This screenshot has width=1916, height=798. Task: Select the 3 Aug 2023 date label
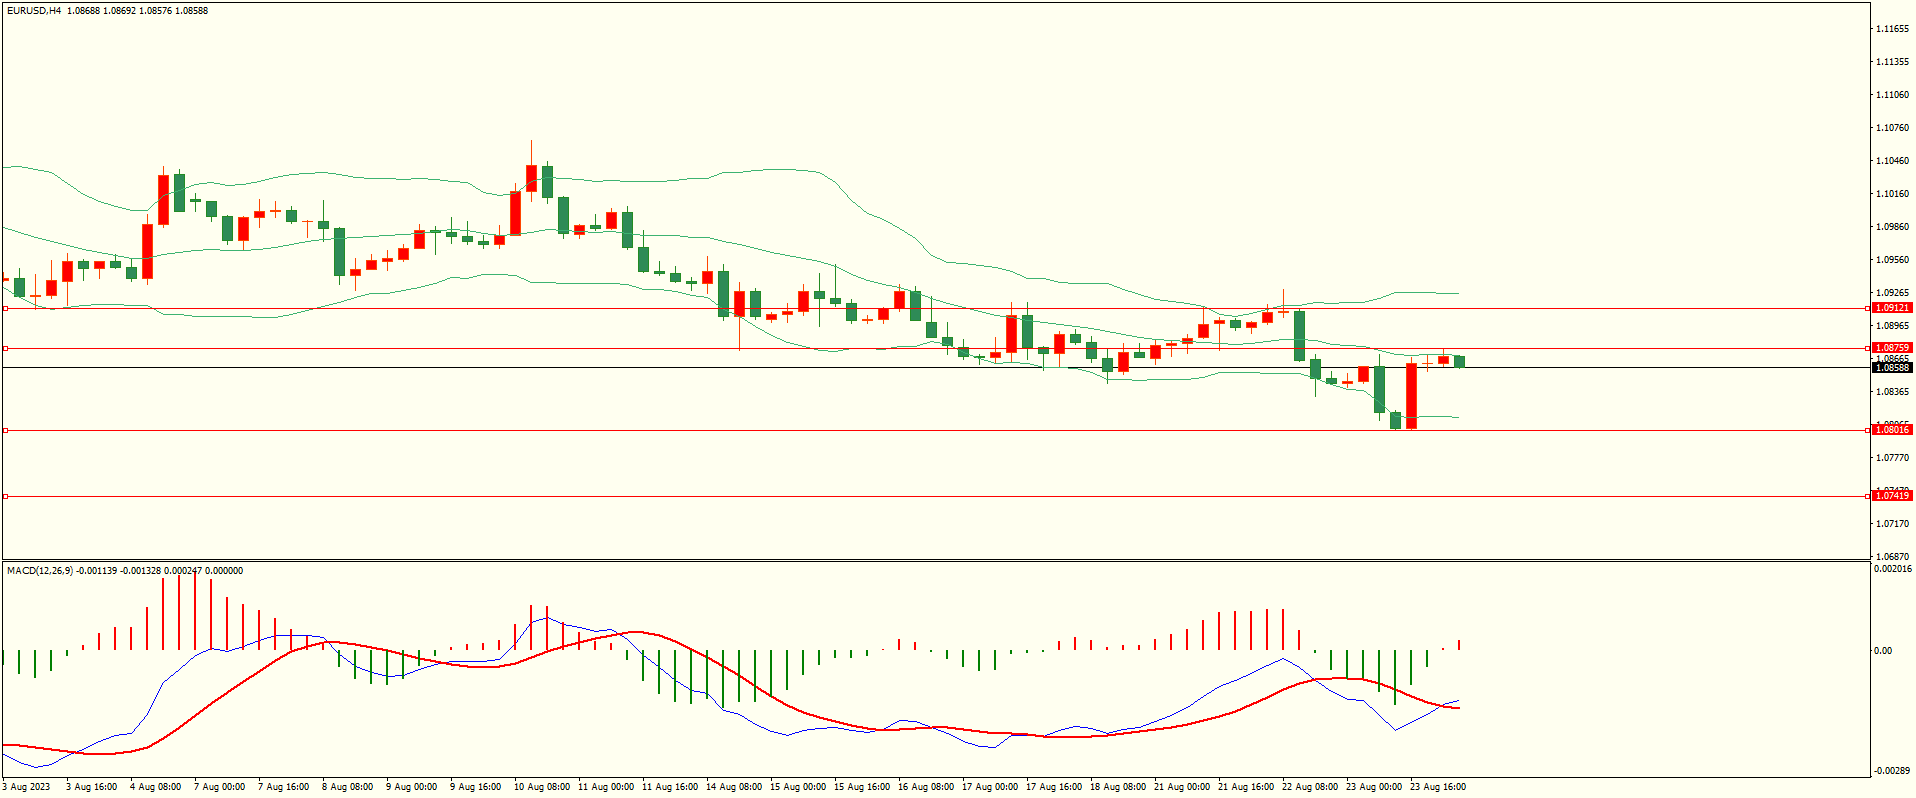(x=27, y=787)
